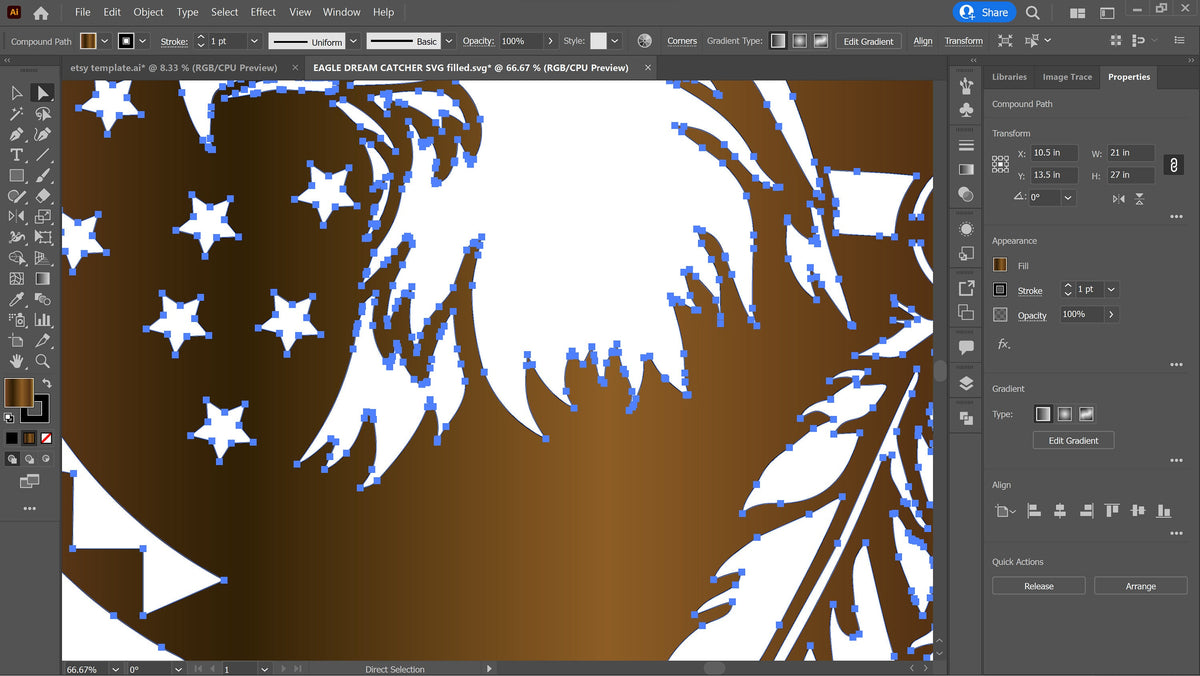Image resolution: width=1200 pixels, height=676 pixels.
Task: Open the fill dropdown in control bar
Action: pos(105,41)
